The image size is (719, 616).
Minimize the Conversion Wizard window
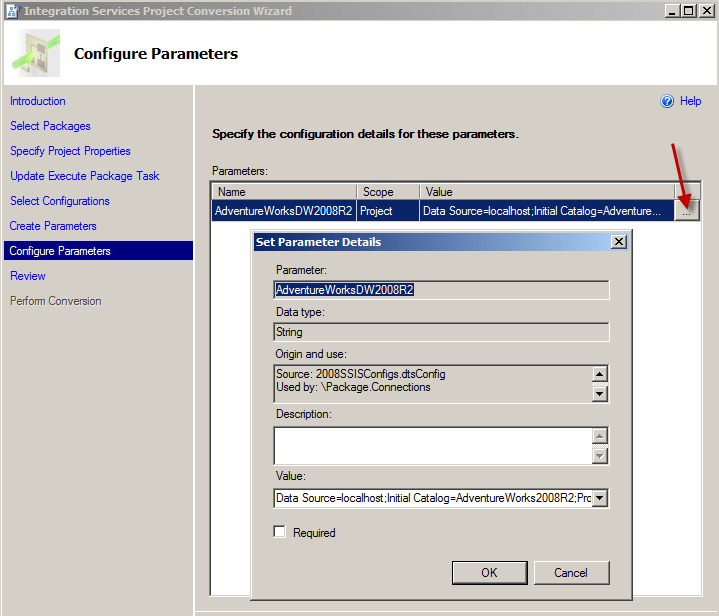click(672, 11)
